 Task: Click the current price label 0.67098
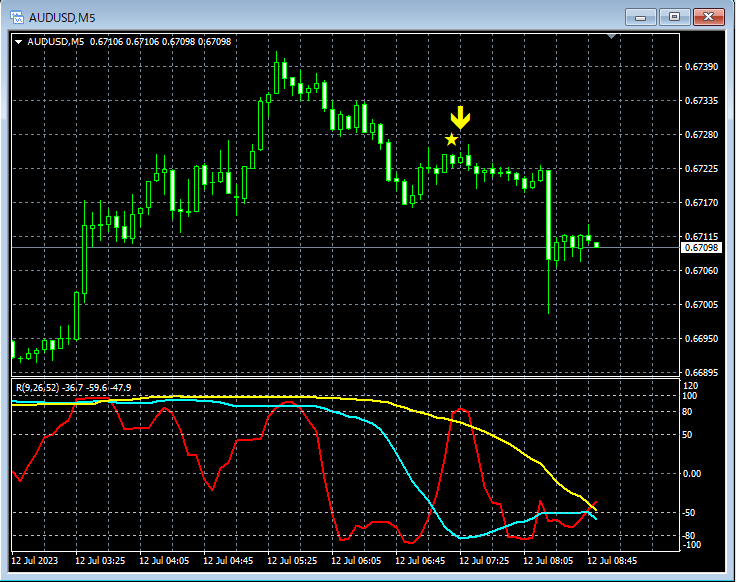tap(701, 248)
